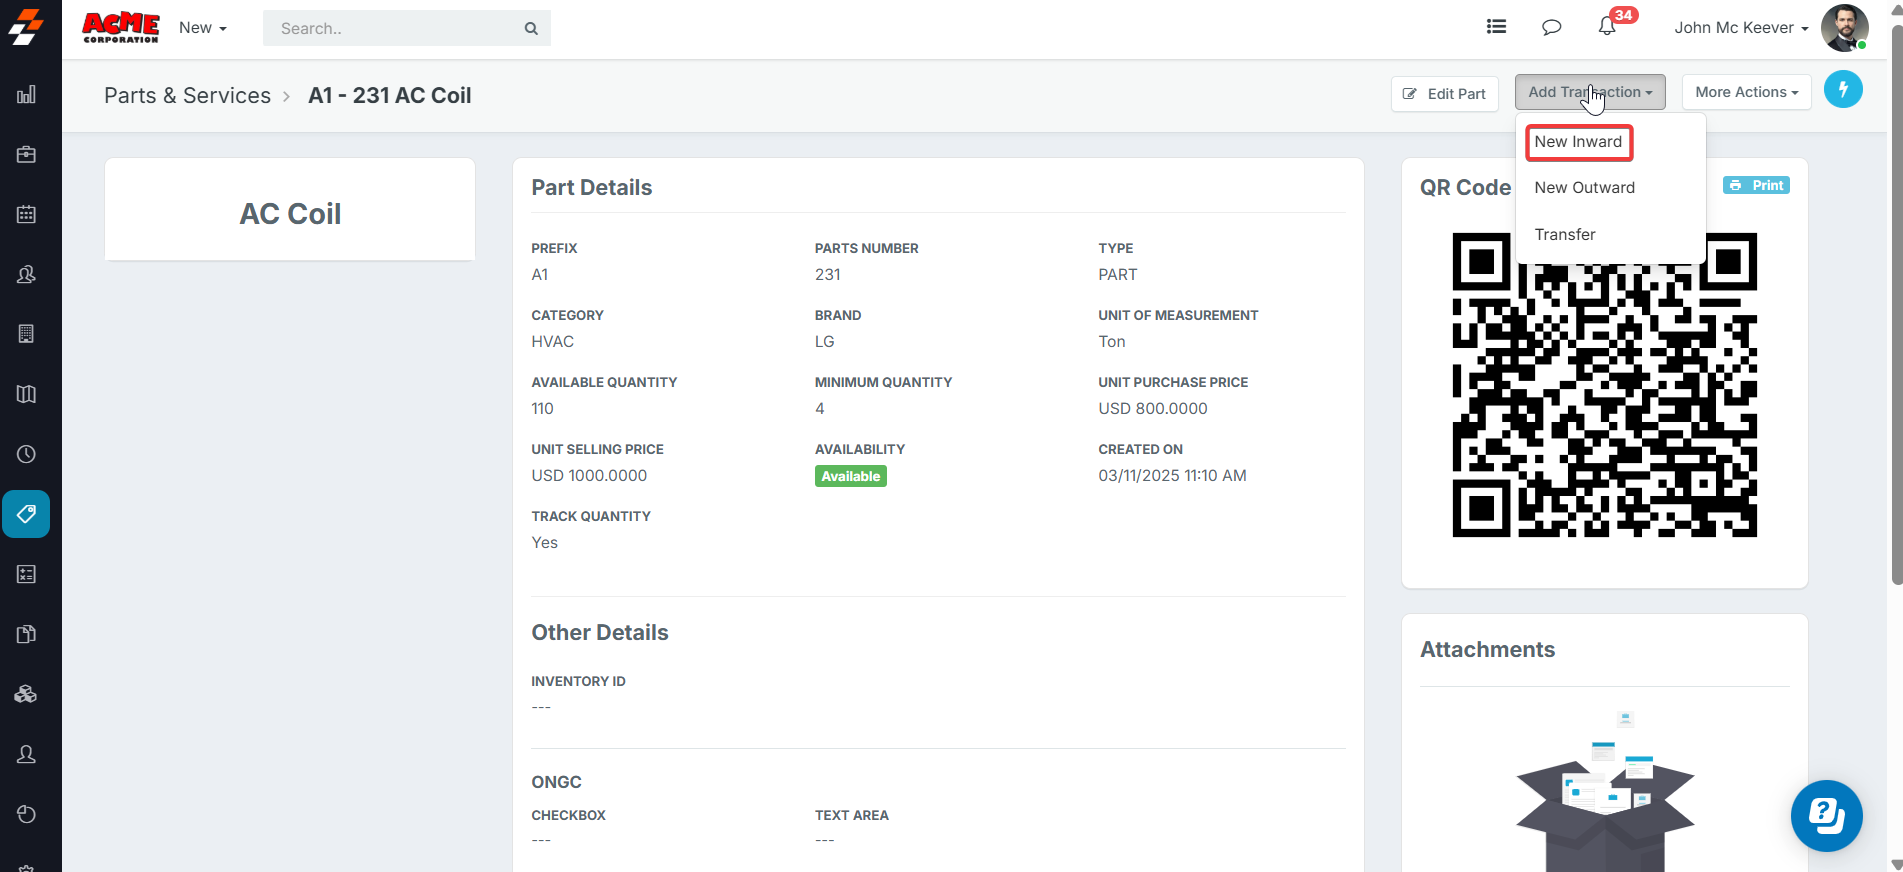Open the dashboard bar chart sidebar icon

[27, 95]
